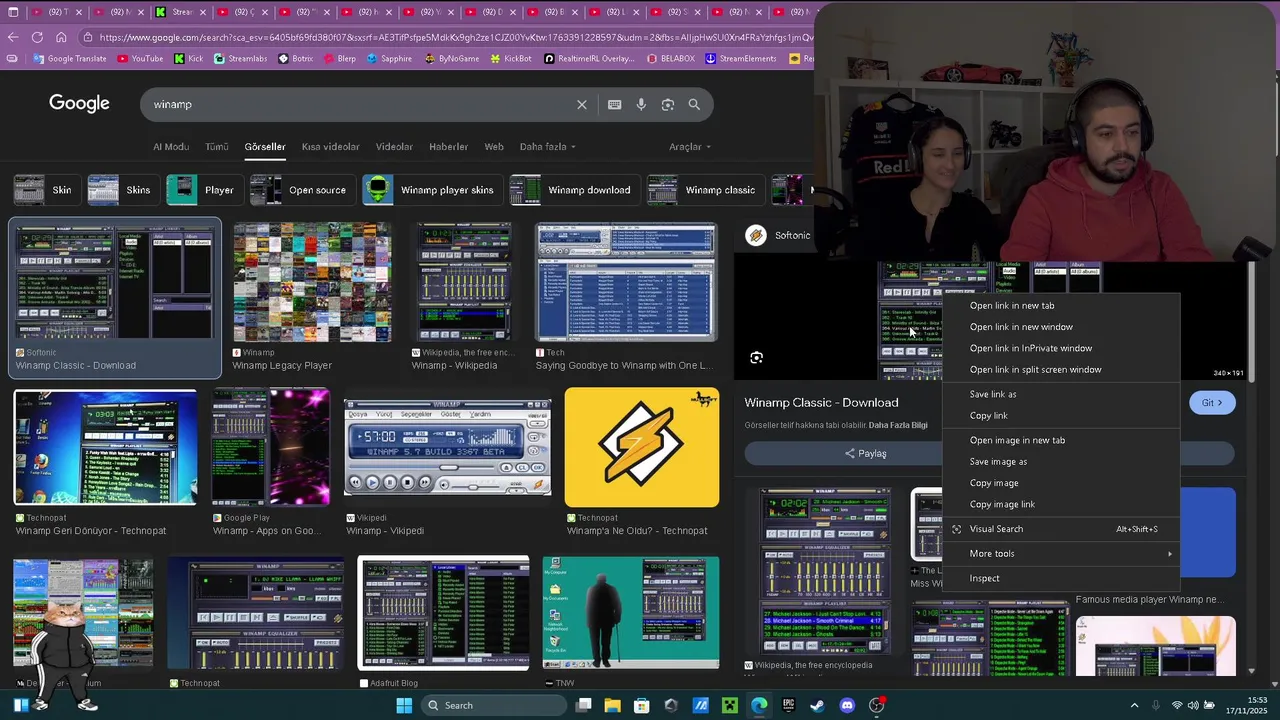This screenshot has width=1280, height=720.
Task: Open Task View on the taskbar
Action: 584,705
